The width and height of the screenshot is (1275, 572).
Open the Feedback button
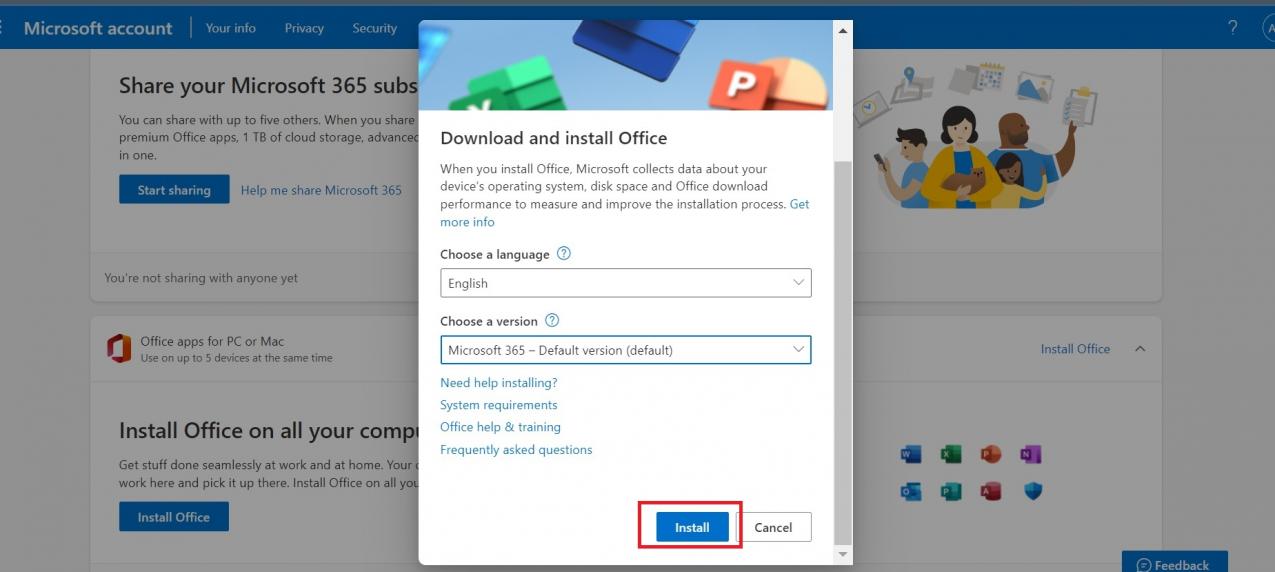pyautogui.click(x=1174, y=564)
